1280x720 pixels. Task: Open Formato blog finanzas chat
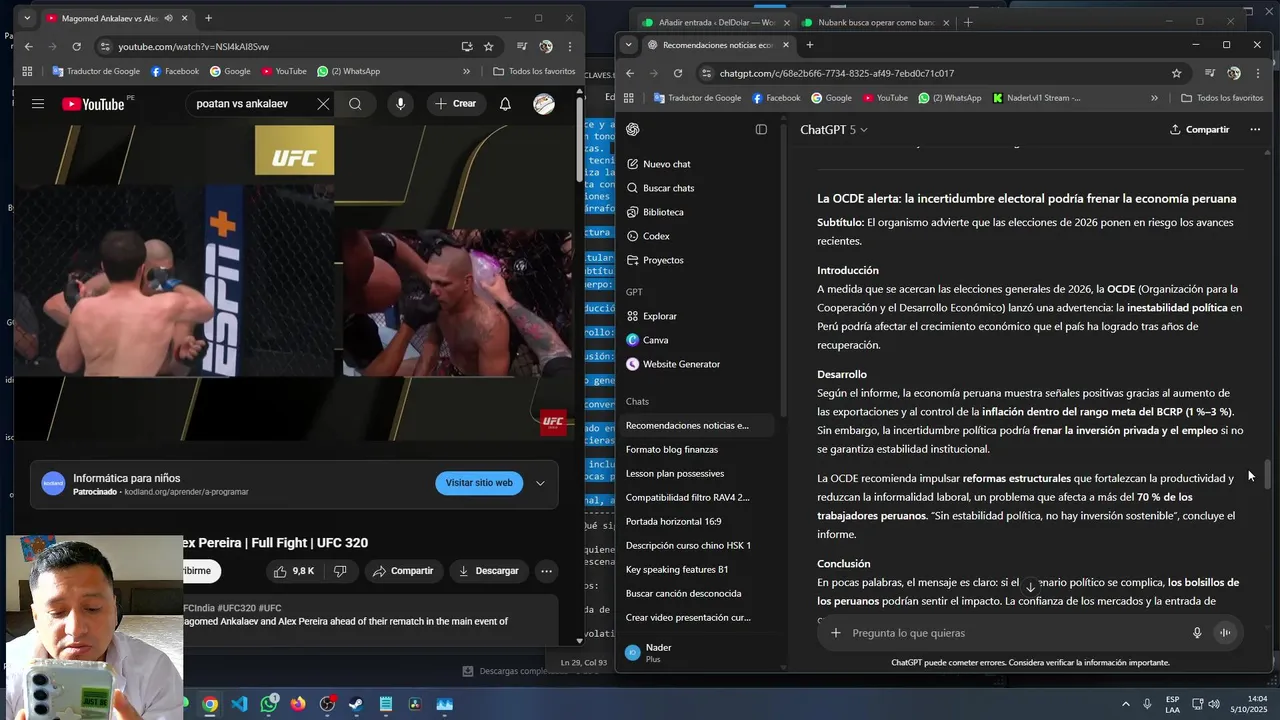[672, 449]
